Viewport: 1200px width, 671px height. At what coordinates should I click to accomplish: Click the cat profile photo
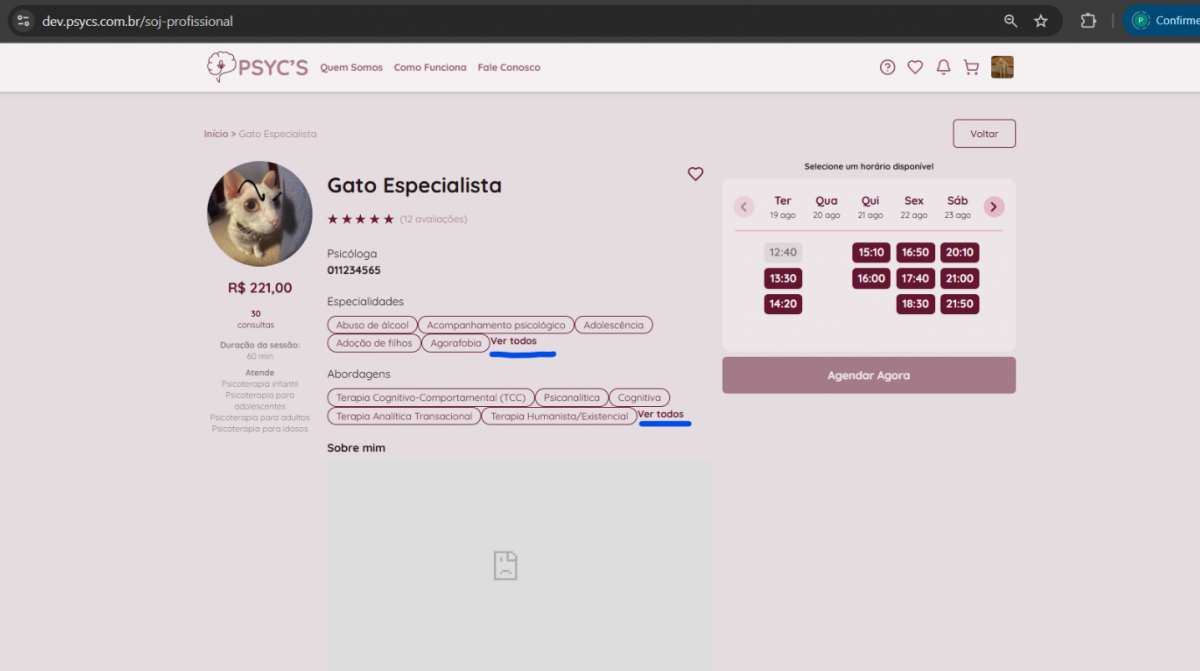click(x=260, y=214)
